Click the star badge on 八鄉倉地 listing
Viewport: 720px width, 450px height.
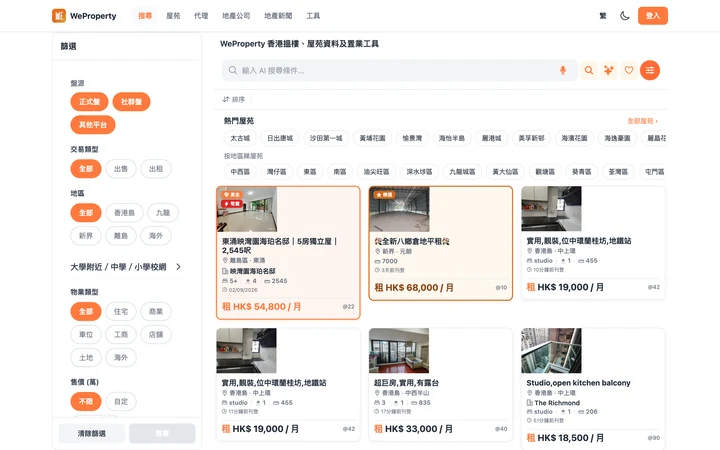click(x=384, y=195)
